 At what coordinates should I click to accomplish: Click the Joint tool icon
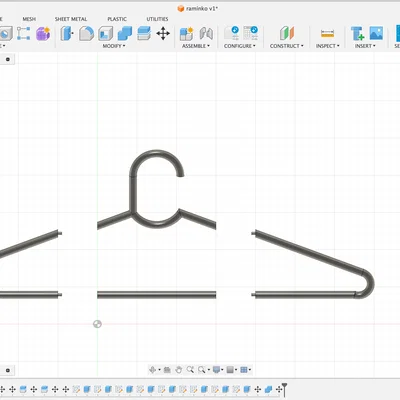click(x=206, y=34)
